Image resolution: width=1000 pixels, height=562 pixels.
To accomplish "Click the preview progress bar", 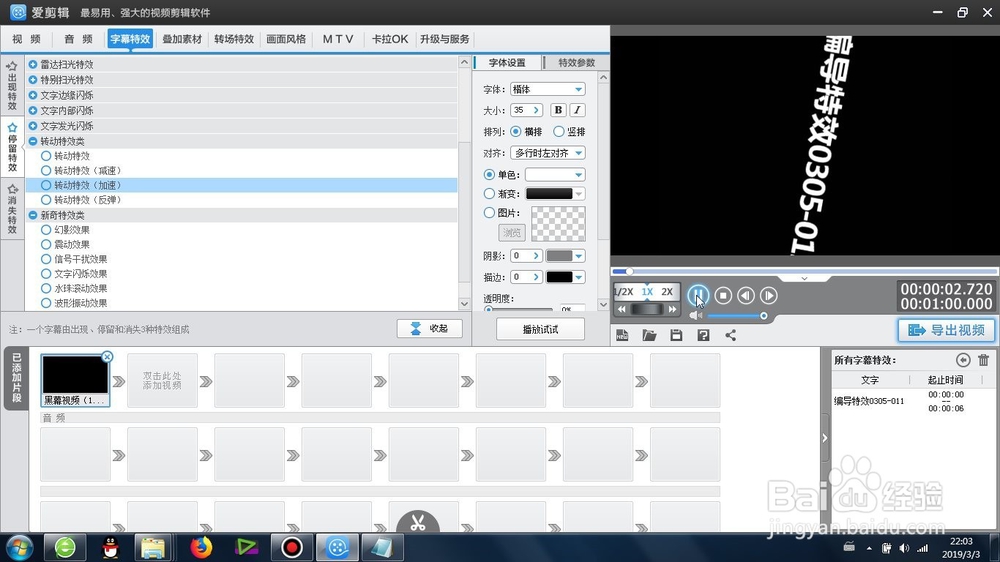I will [x=805, y=271].
